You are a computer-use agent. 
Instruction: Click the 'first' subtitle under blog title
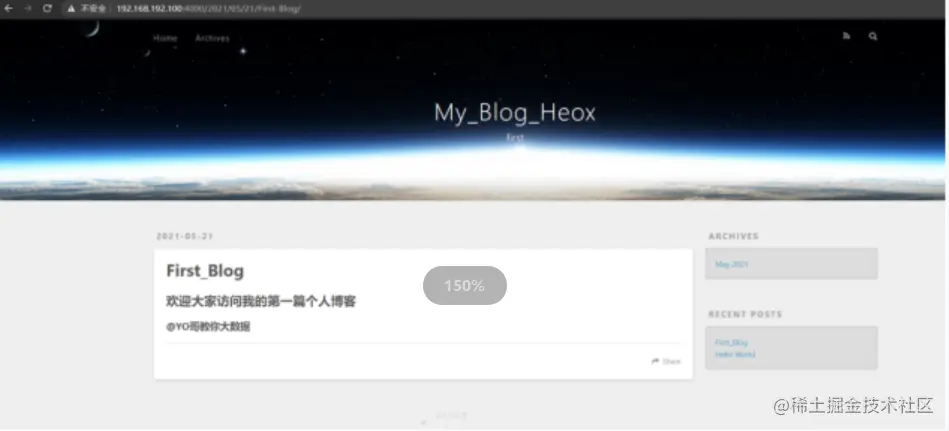click(x=515, y=137)
